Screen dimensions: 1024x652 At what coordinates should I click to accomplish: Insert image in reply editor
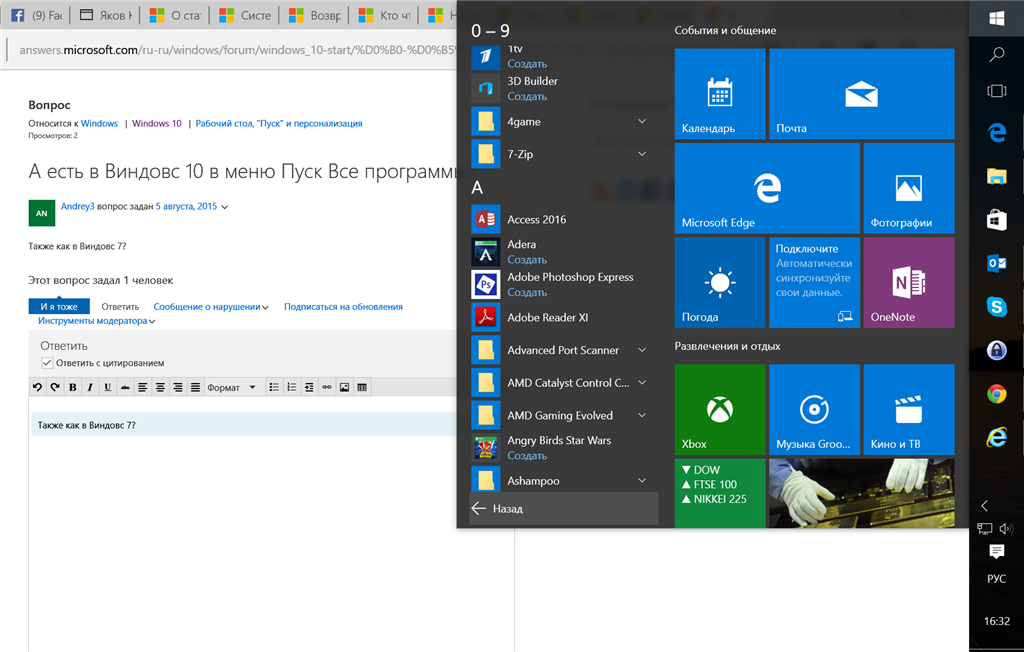point(344,387)
